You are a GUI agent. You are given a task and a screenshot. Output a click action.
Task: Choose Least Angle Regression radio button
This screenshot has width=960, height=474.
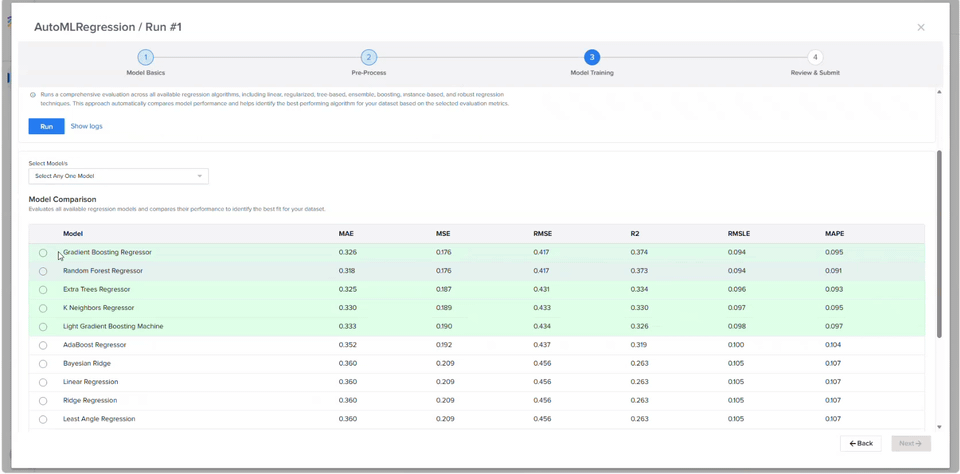tap(43, 419)
